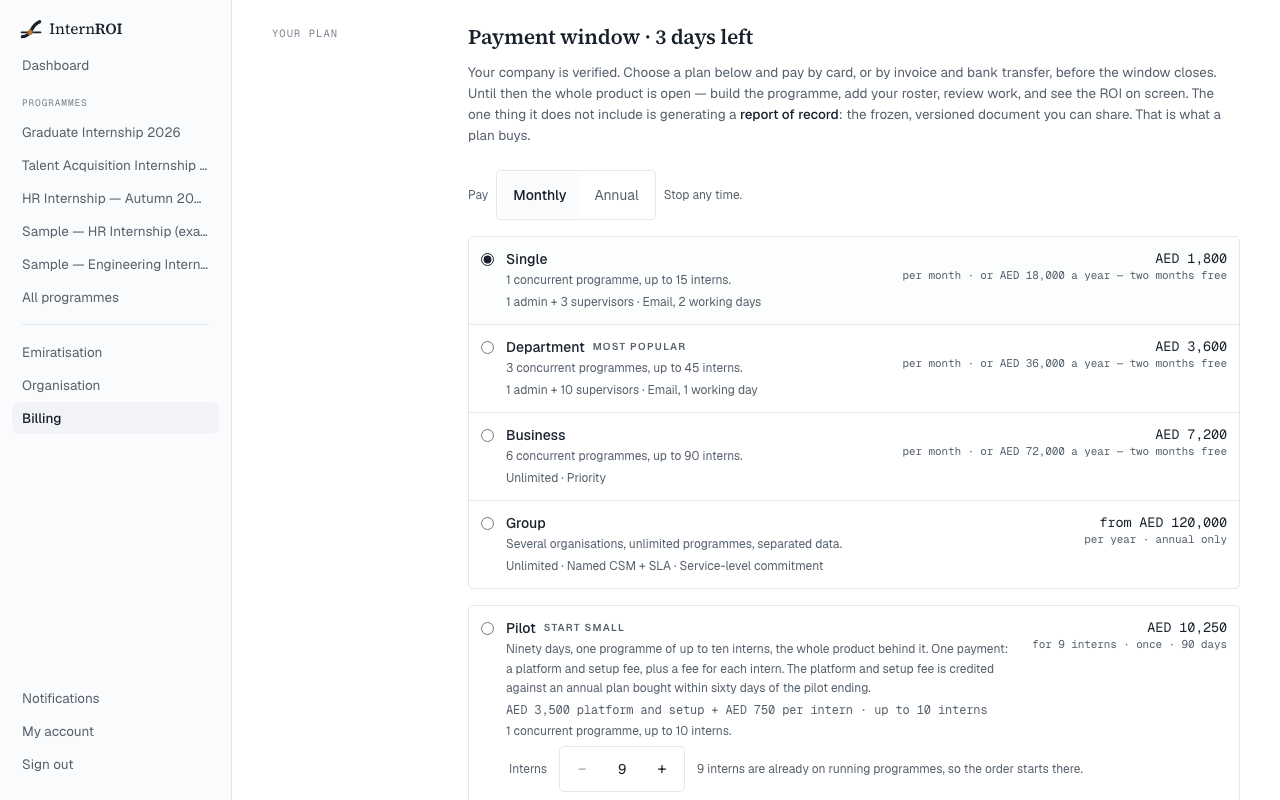
Task: Increase interns count with plus button
Action: [662, 769]
